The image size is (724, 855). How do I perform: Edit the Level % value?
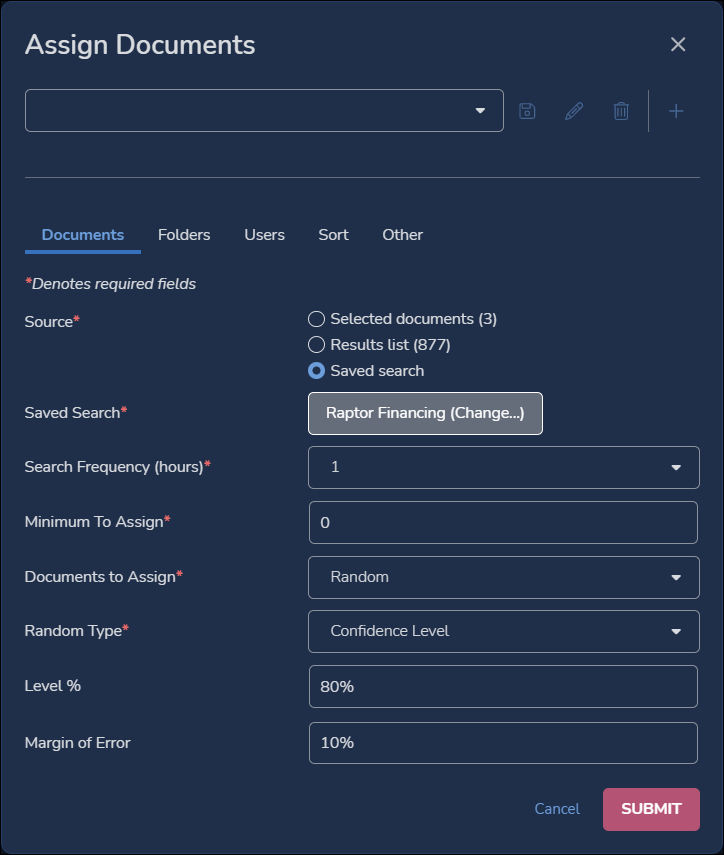pyautogui.click(x=503, y=686)
